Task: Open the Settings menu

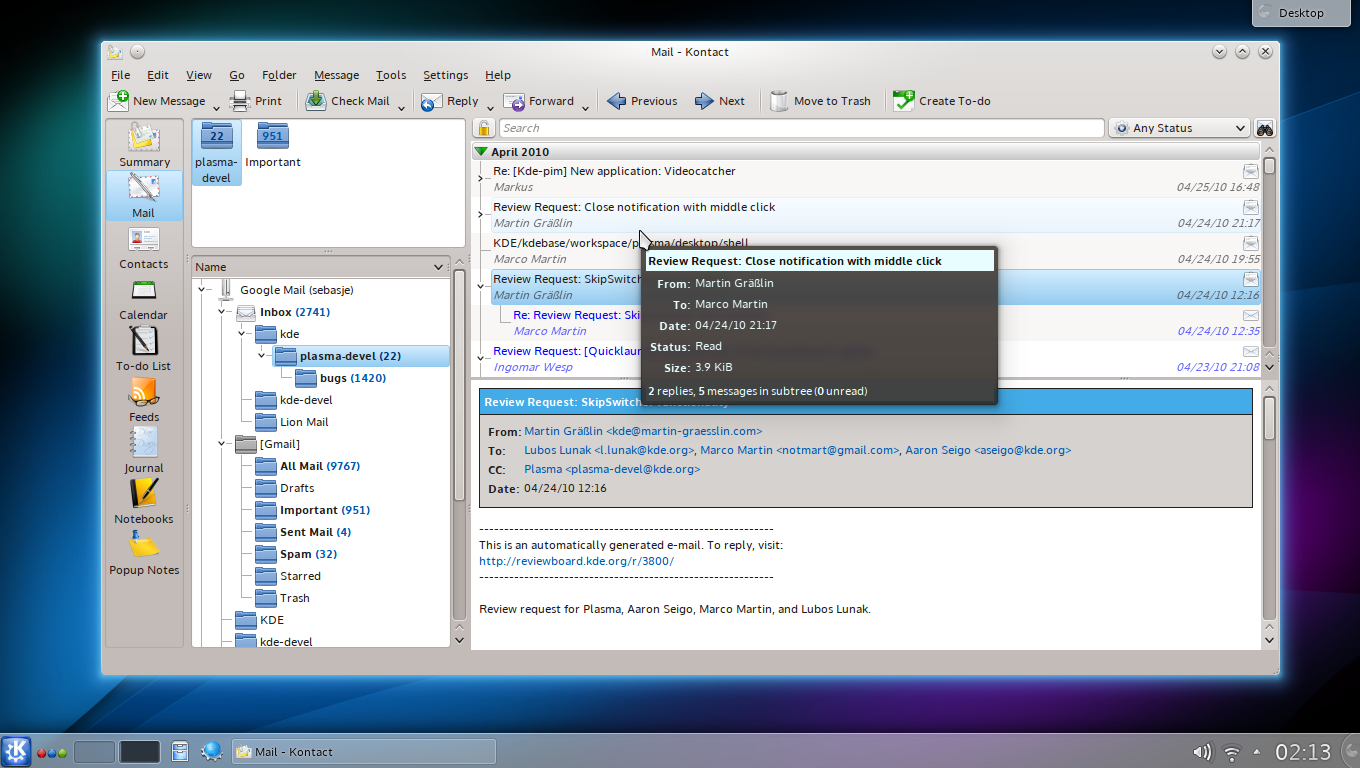Action: point(445,75)
